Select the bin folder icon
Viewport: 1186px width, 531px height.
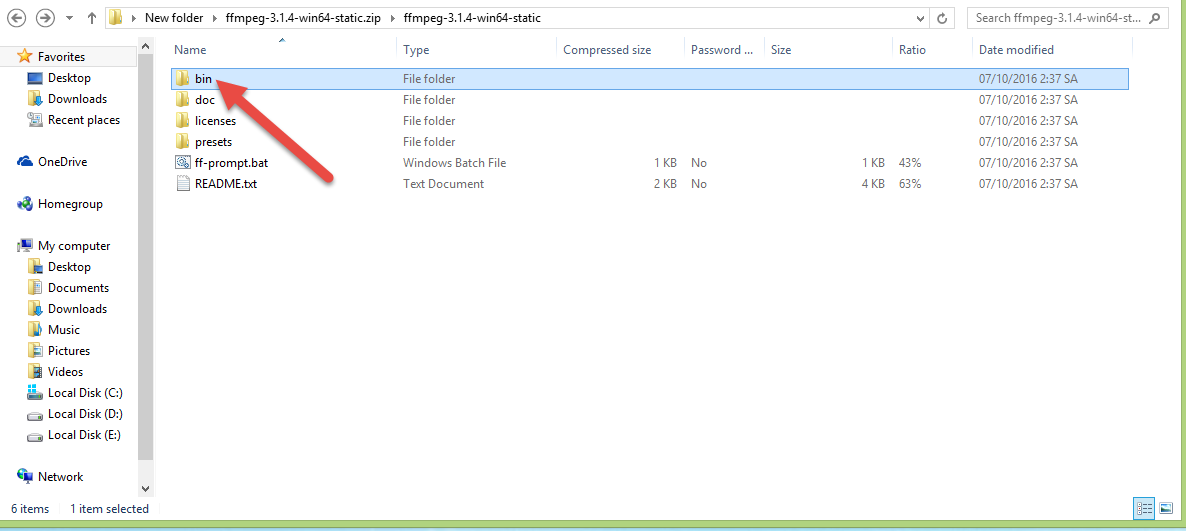tap(182, 78)
